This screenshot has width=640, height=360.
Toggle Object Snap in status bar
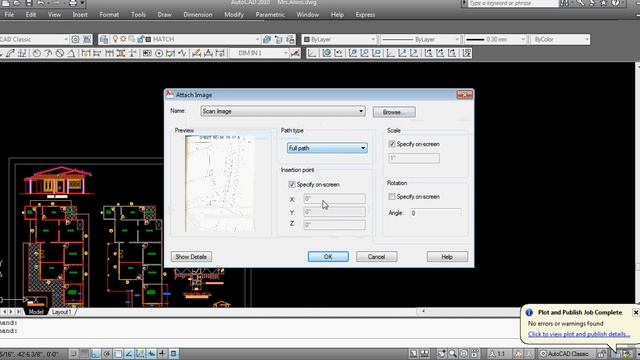click(x=118, y=354)
